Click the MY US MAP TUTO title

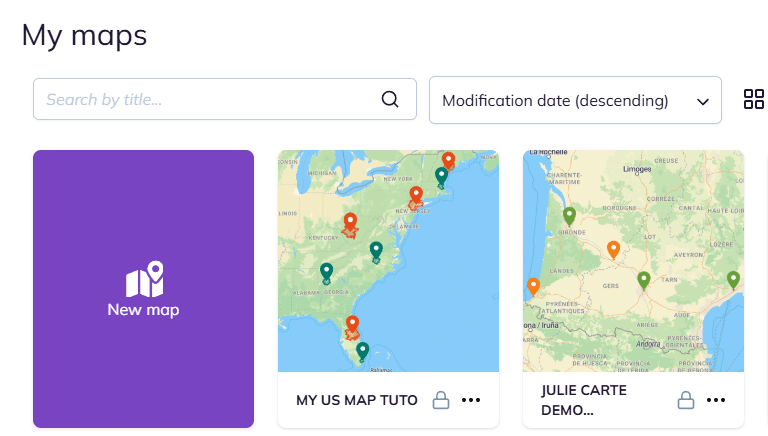pyautogui.click(x=356, y=400)
